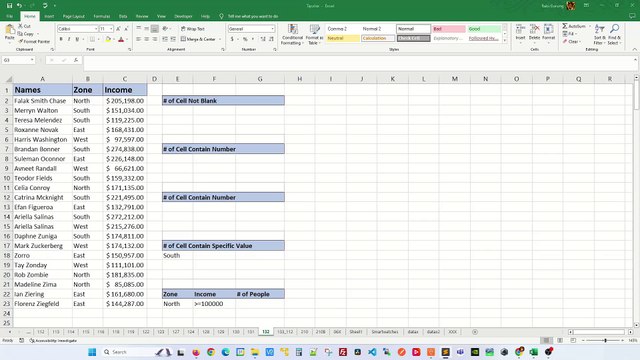640x360 pixels.
Task: Click the Undo arrow in title bar
Action: [19, 5]
